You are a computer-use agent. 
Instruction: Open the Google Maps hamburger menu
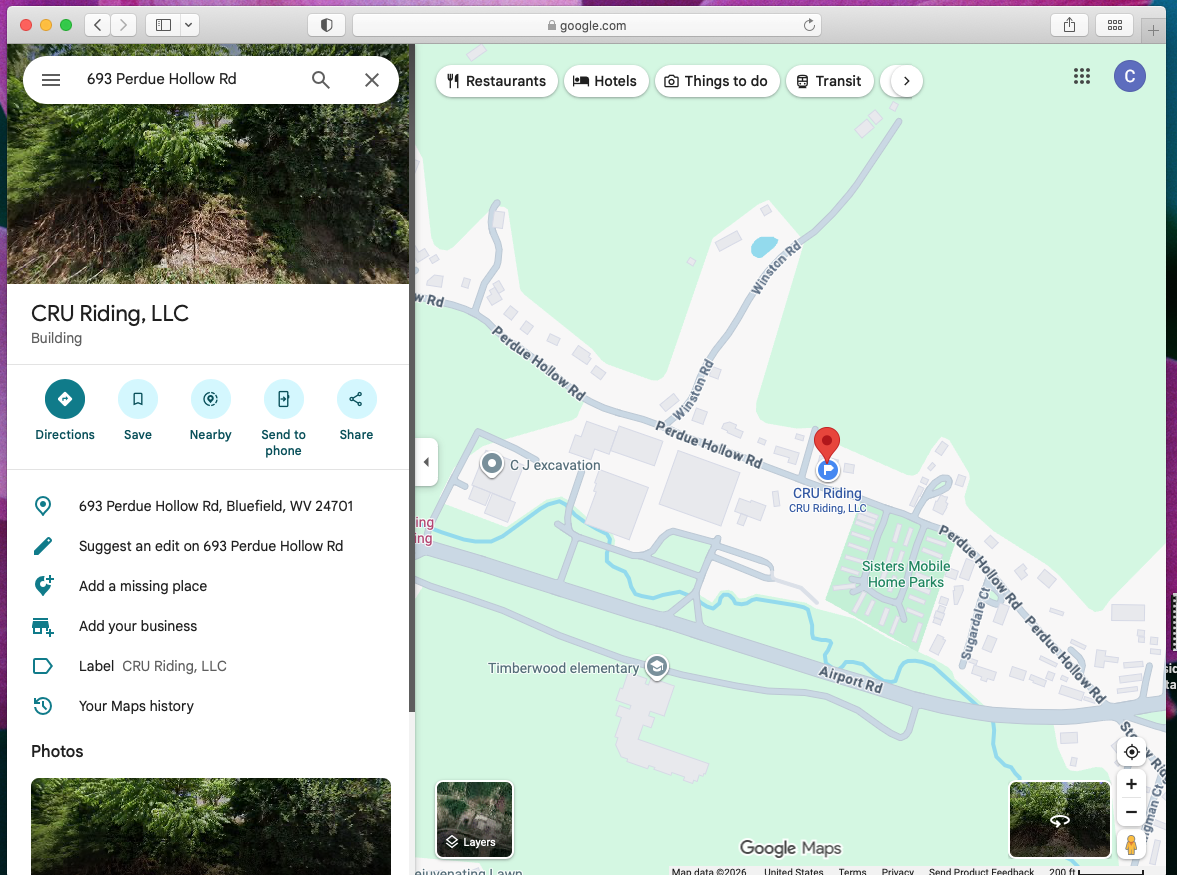coord(50,80)
